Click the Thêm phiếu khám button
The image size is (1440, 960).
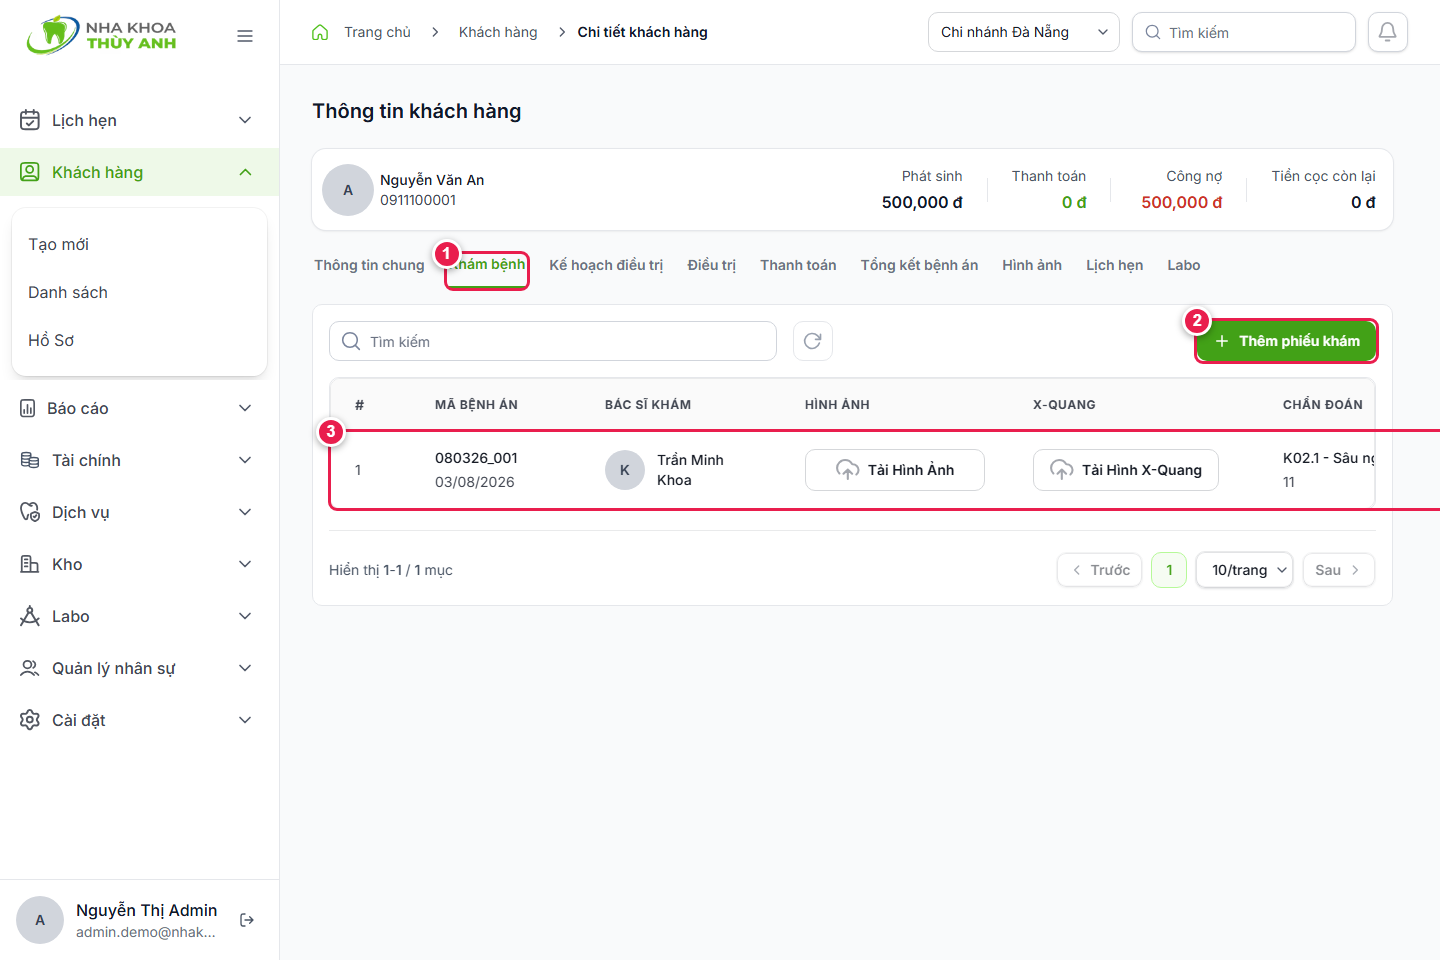[x=1287, y=341]
